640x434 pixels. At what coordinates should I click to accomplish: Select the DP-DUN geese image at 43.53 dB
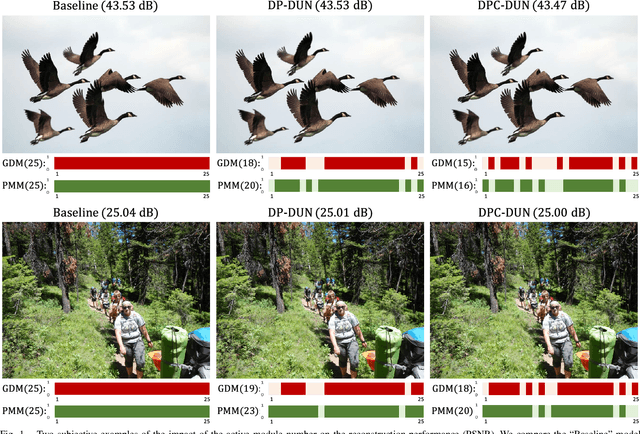click(320, 85)
